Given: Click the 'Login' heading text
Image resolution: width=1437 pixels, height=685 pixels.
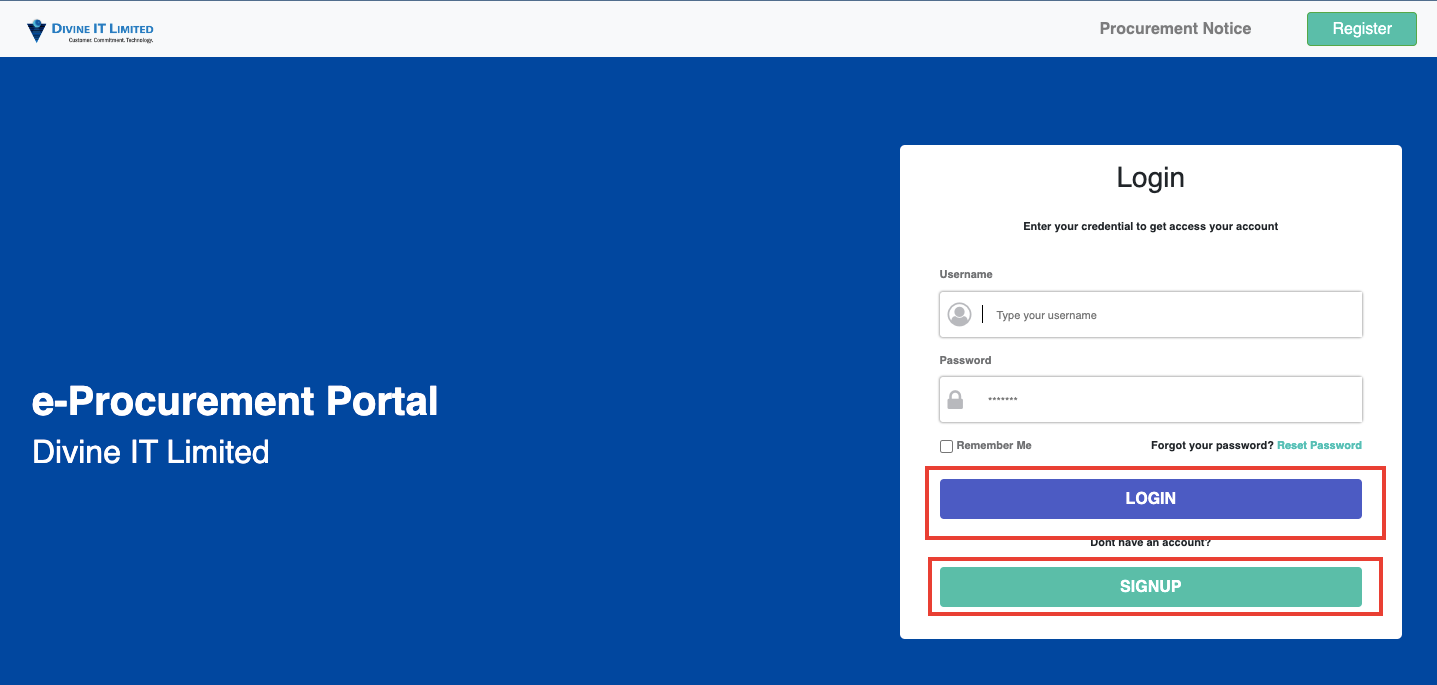Looking at the screenshot, I should pos(1150,178).
